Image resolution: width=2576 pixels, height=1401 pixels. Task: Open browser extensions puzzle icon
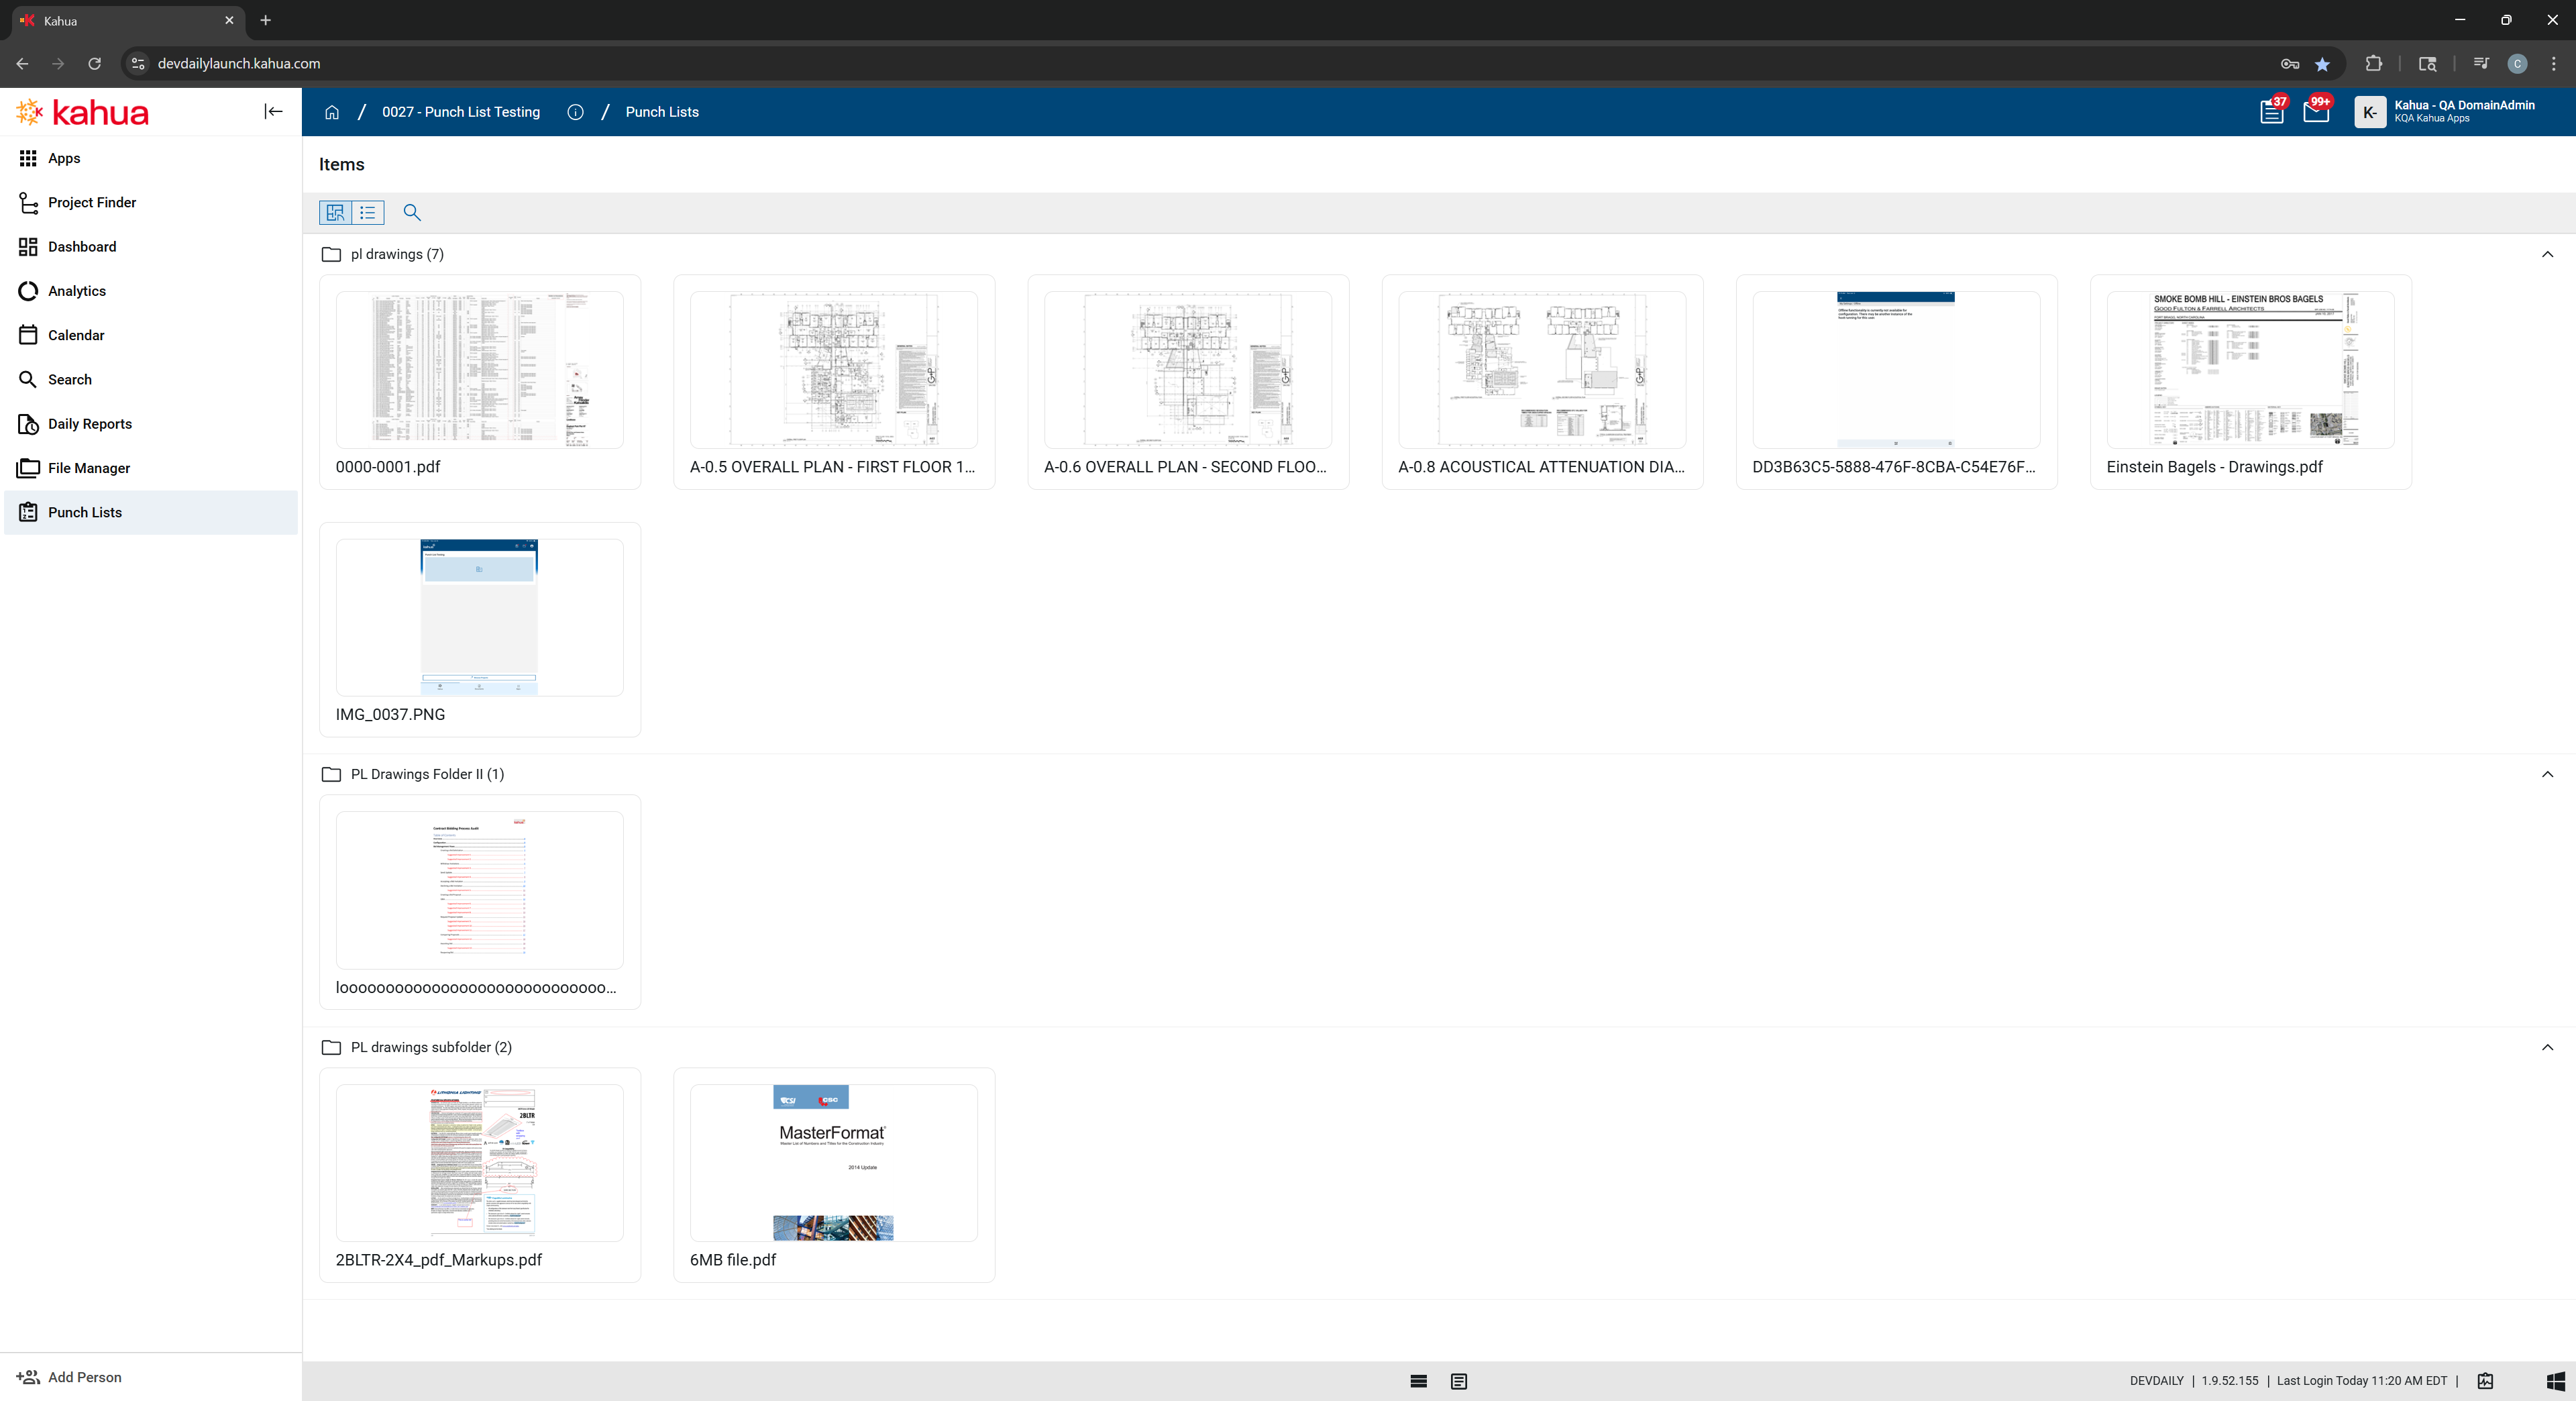coord(2373,64)
